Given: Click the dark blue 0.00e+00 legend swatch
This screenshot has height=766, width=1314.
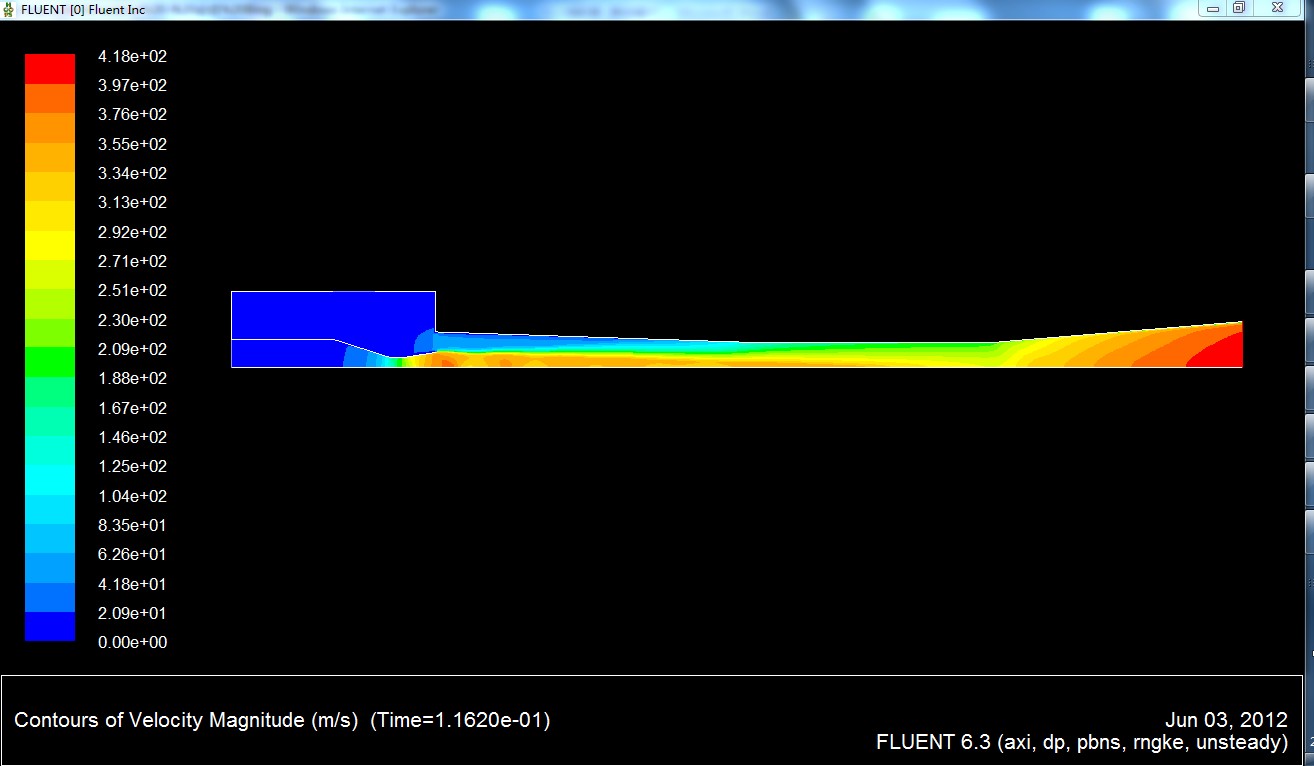Looking at the screenshot, I should tap(50, 627).
